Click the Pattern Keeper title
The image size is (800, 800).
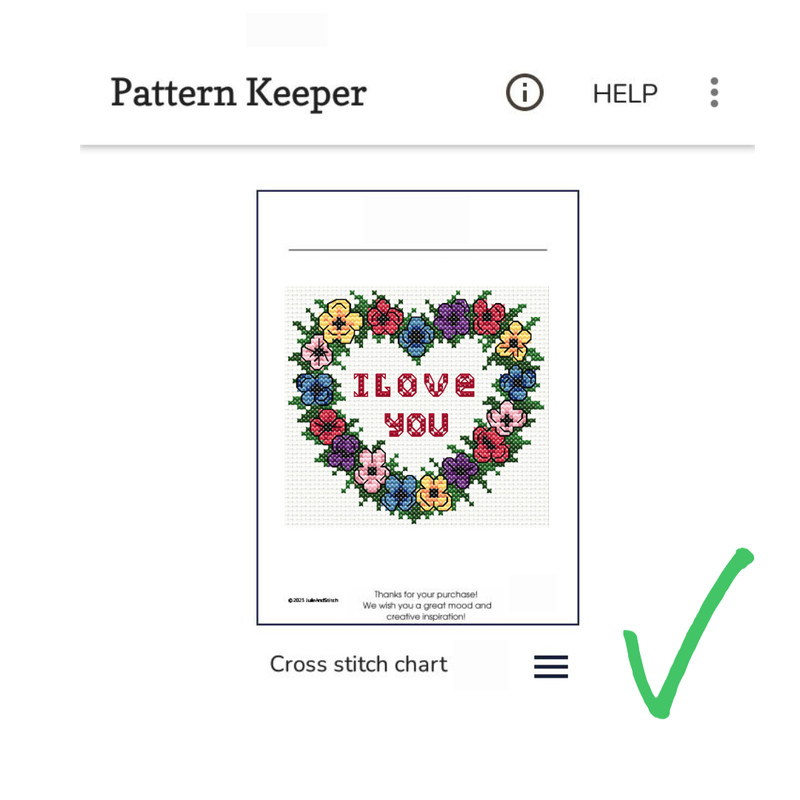[x=239, y=93]
